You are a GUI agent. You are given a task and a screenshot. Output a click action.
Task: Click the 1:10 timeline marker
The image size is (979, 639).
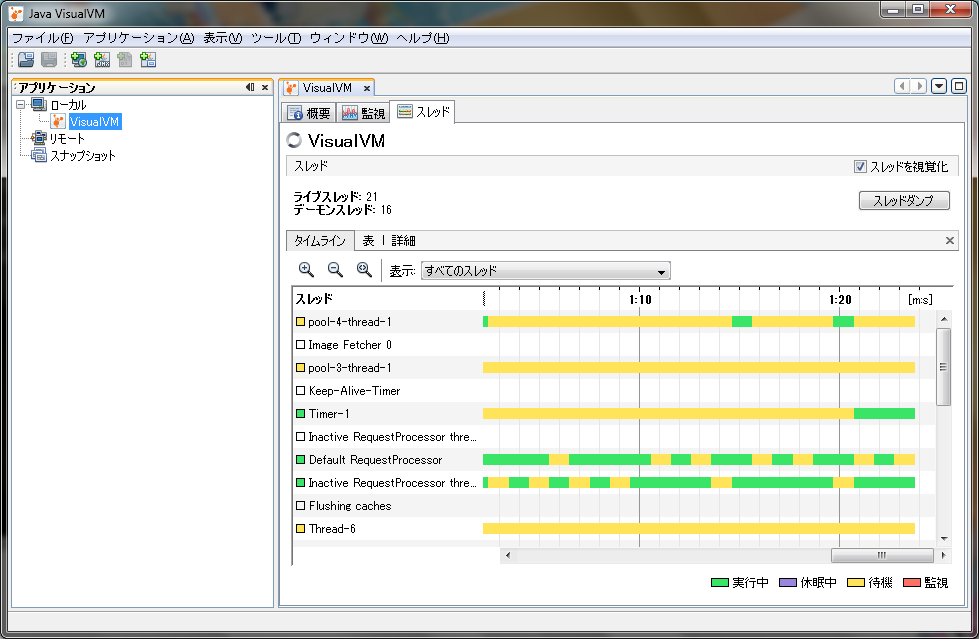tap(640, 300)
